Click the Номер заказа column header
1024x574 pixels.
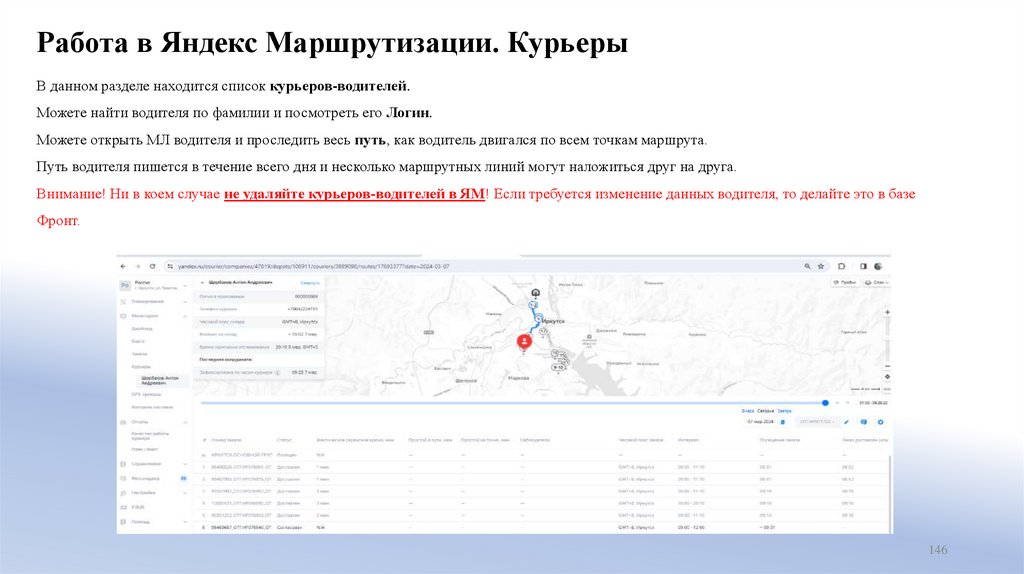tap(226, 440)
